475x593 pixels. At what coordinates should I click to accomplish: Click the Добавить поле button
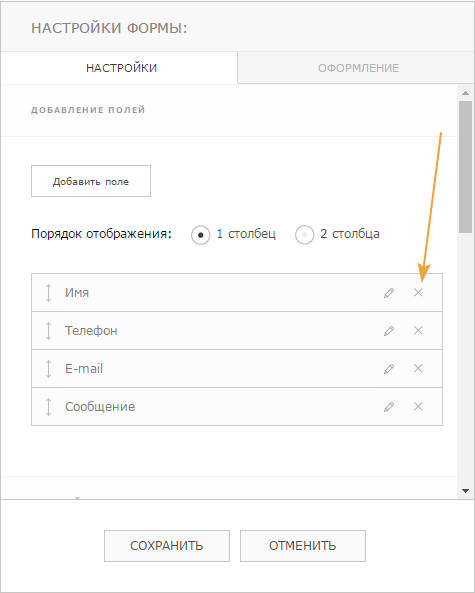click(x=91, y=181)
